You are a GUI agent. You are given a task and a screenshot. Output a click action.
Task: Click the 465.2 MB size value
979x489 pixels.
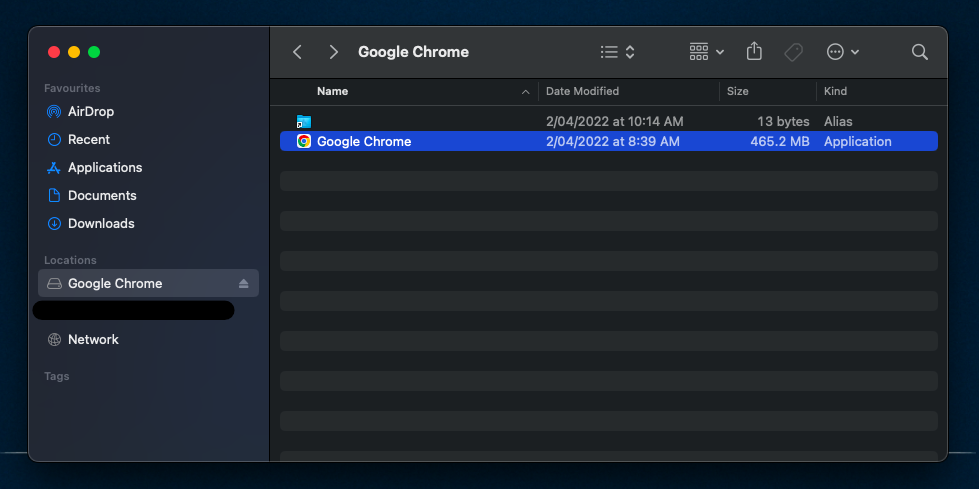pyautogui.click(x=780, y=142)
